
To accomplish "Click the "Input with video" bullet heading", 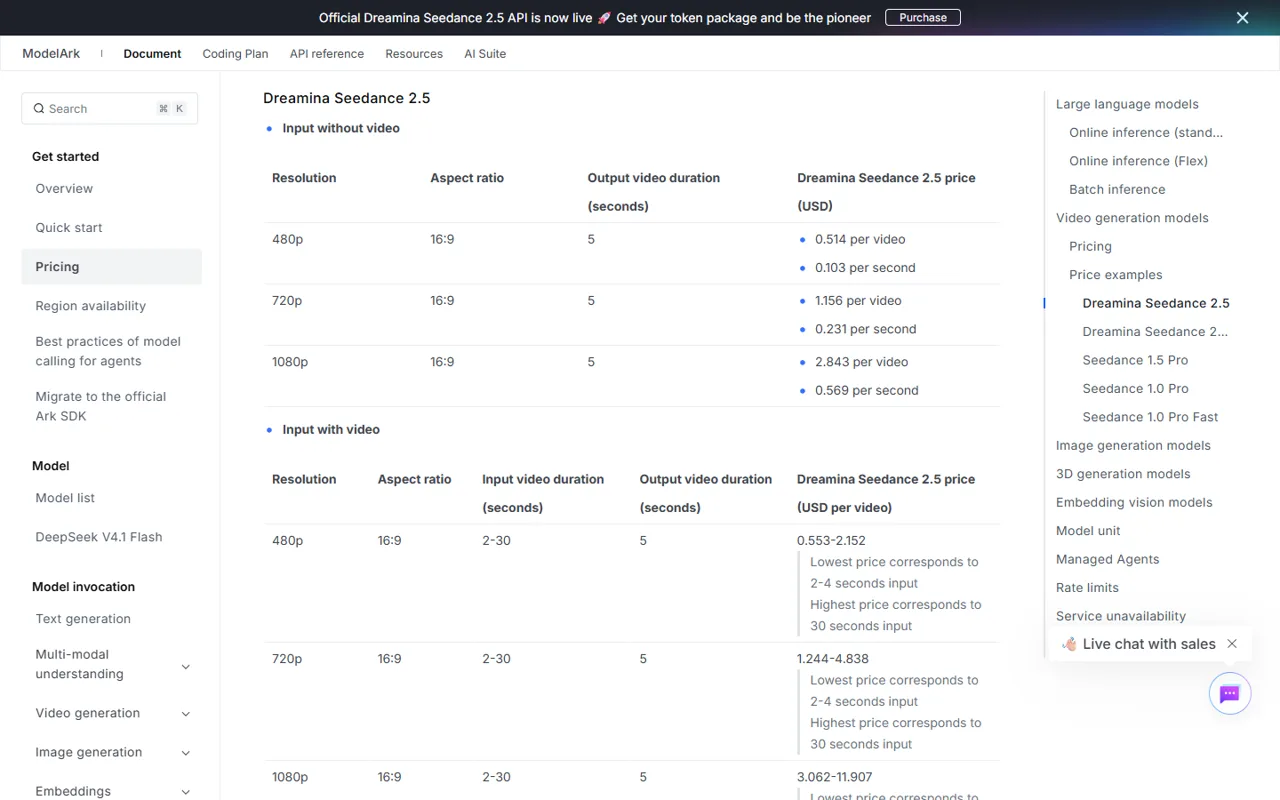I will coord(331,430).
